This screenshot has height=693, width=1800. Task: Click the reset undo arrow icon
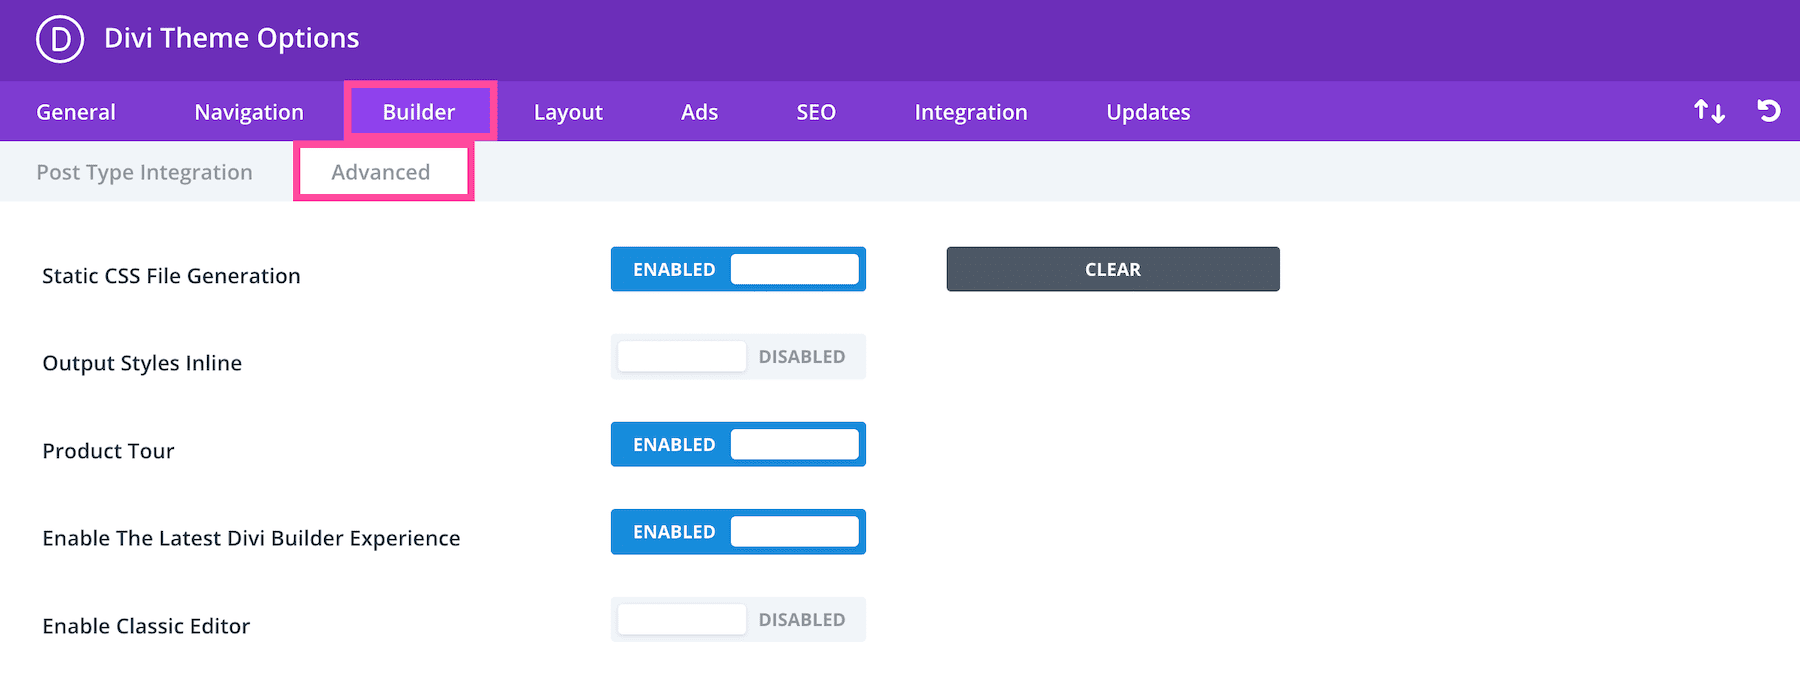pos(1768,111)
